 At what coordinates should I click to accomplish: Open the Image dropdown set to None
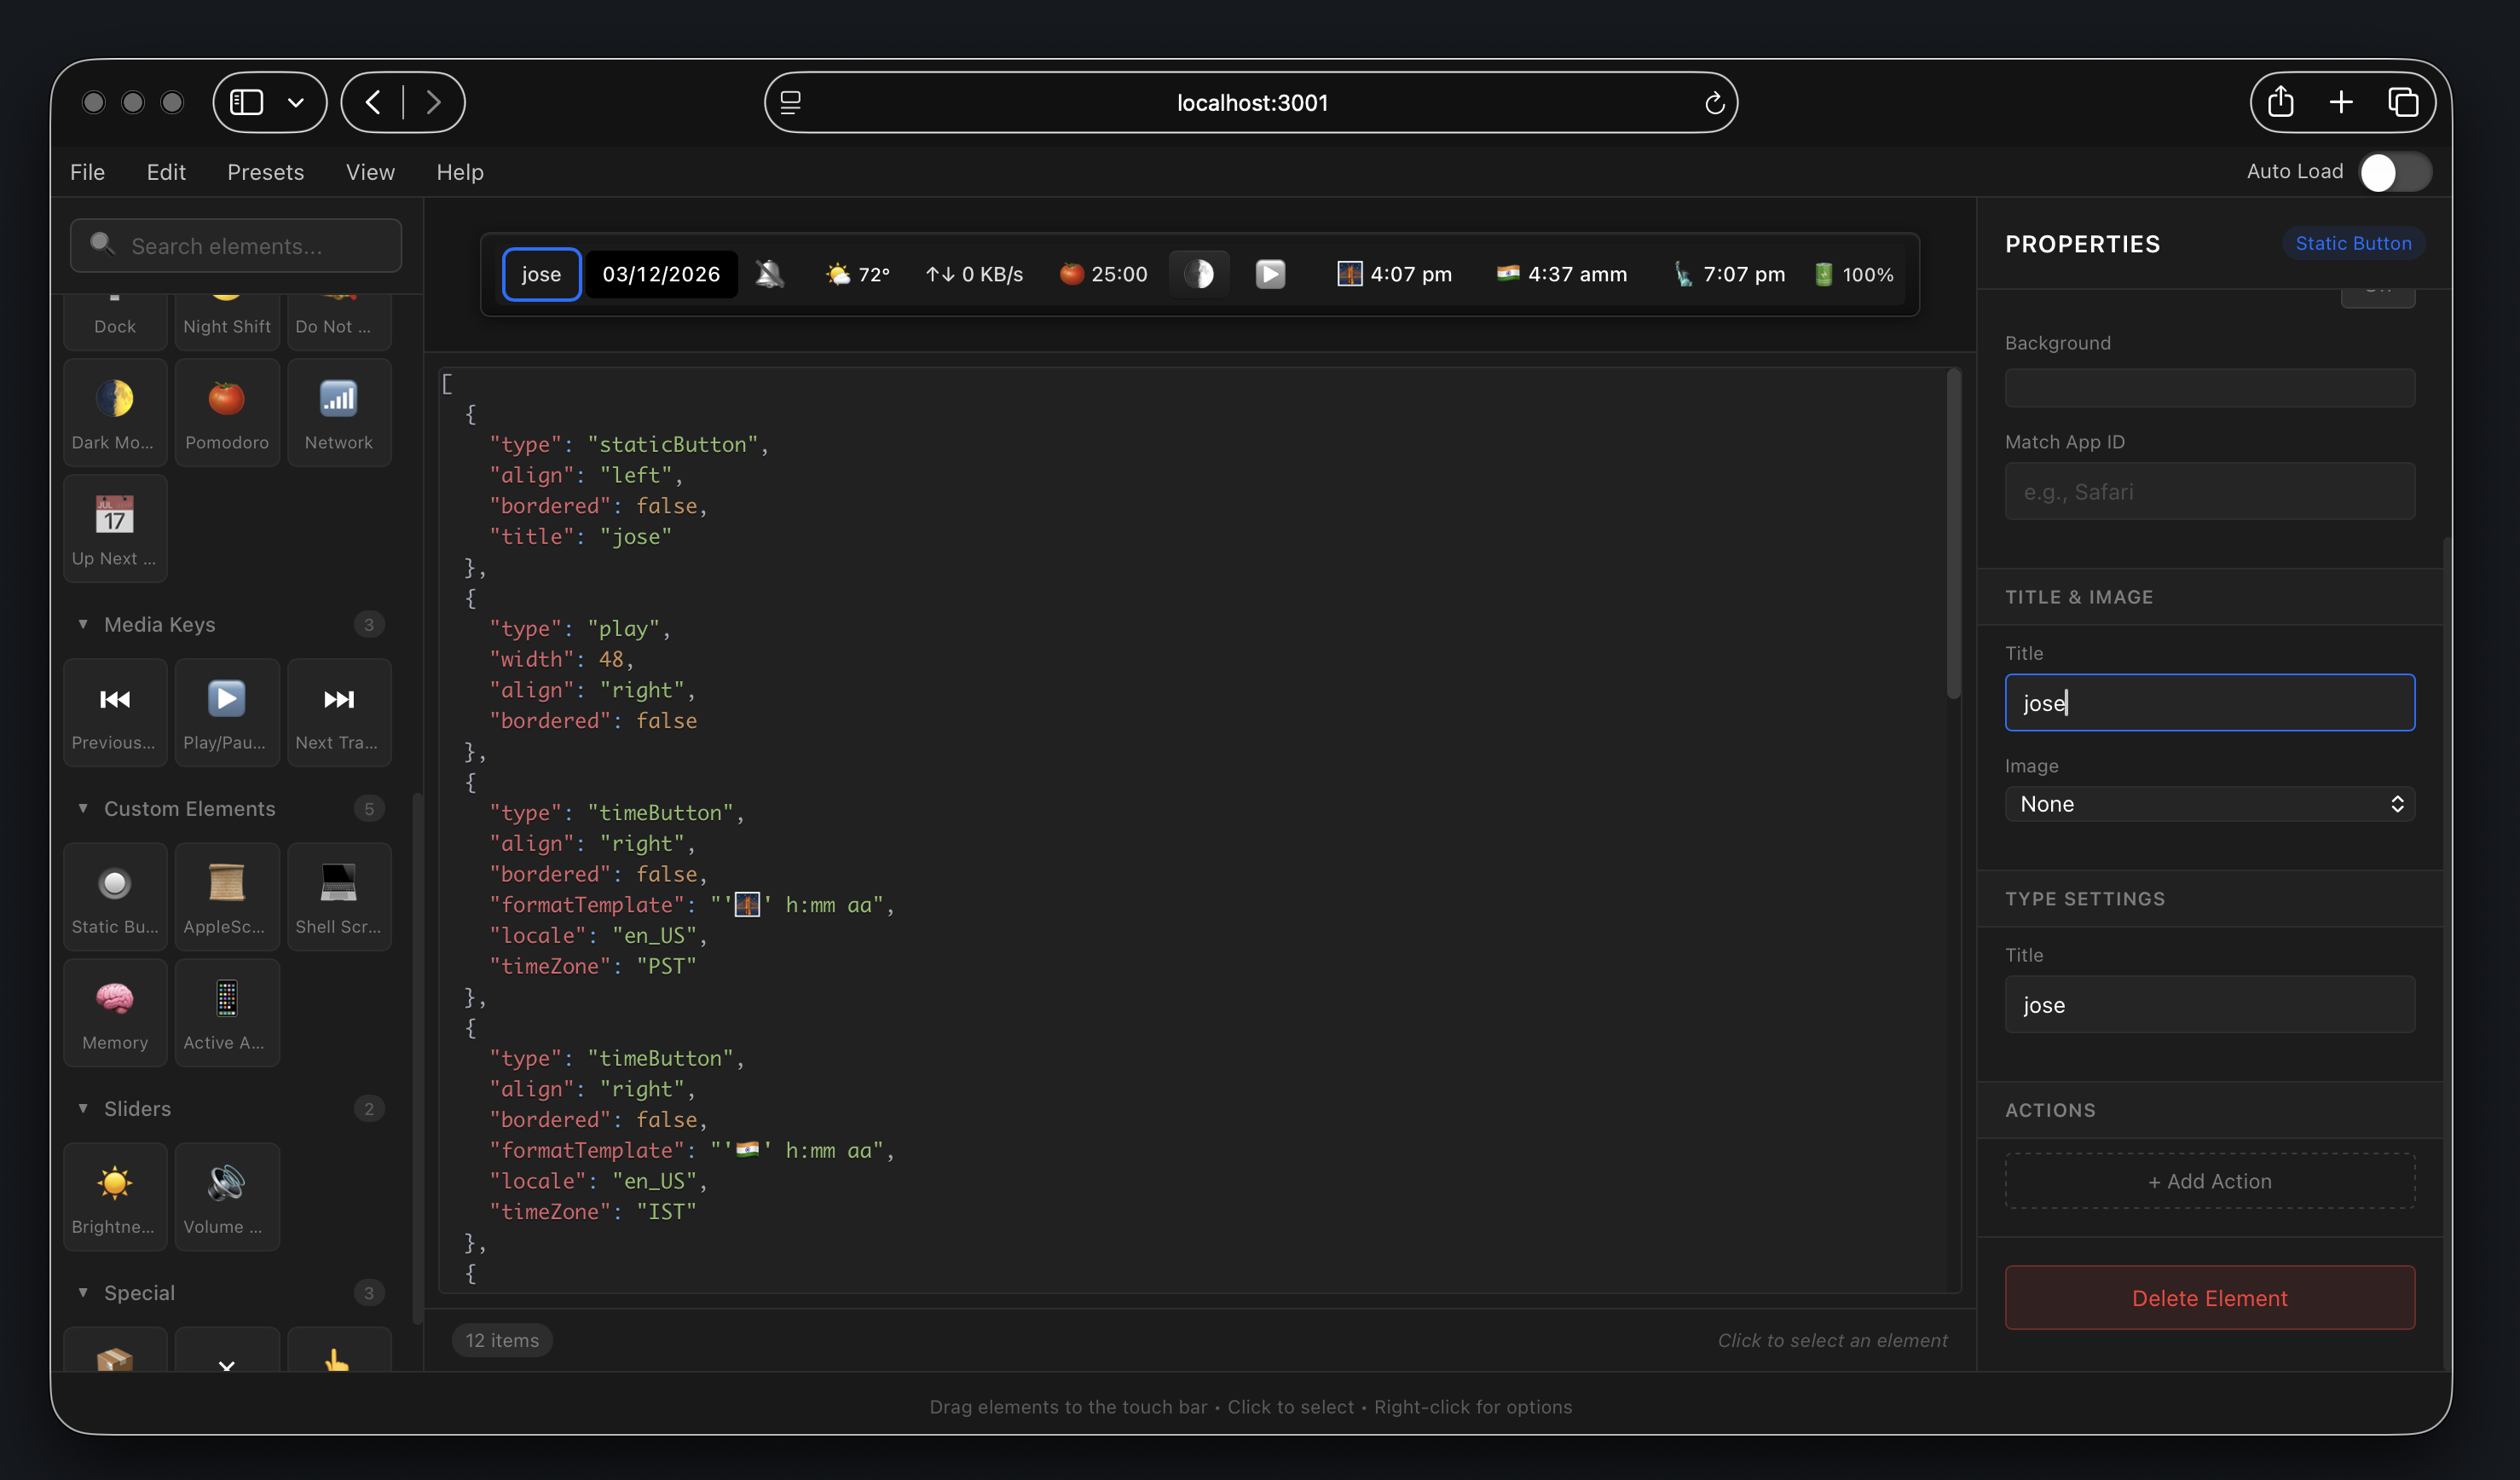pyautogui.click(x=2209, y=804)
